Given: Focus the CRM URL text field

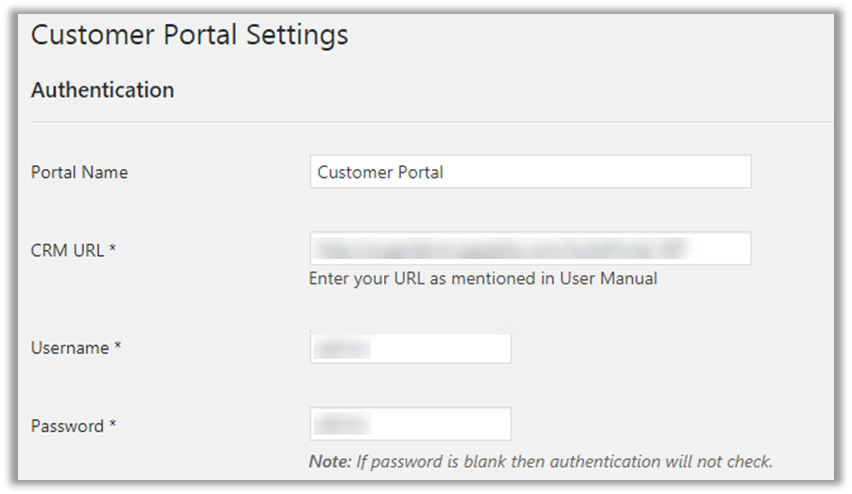Looking at the screenshot, I should 530,248.
